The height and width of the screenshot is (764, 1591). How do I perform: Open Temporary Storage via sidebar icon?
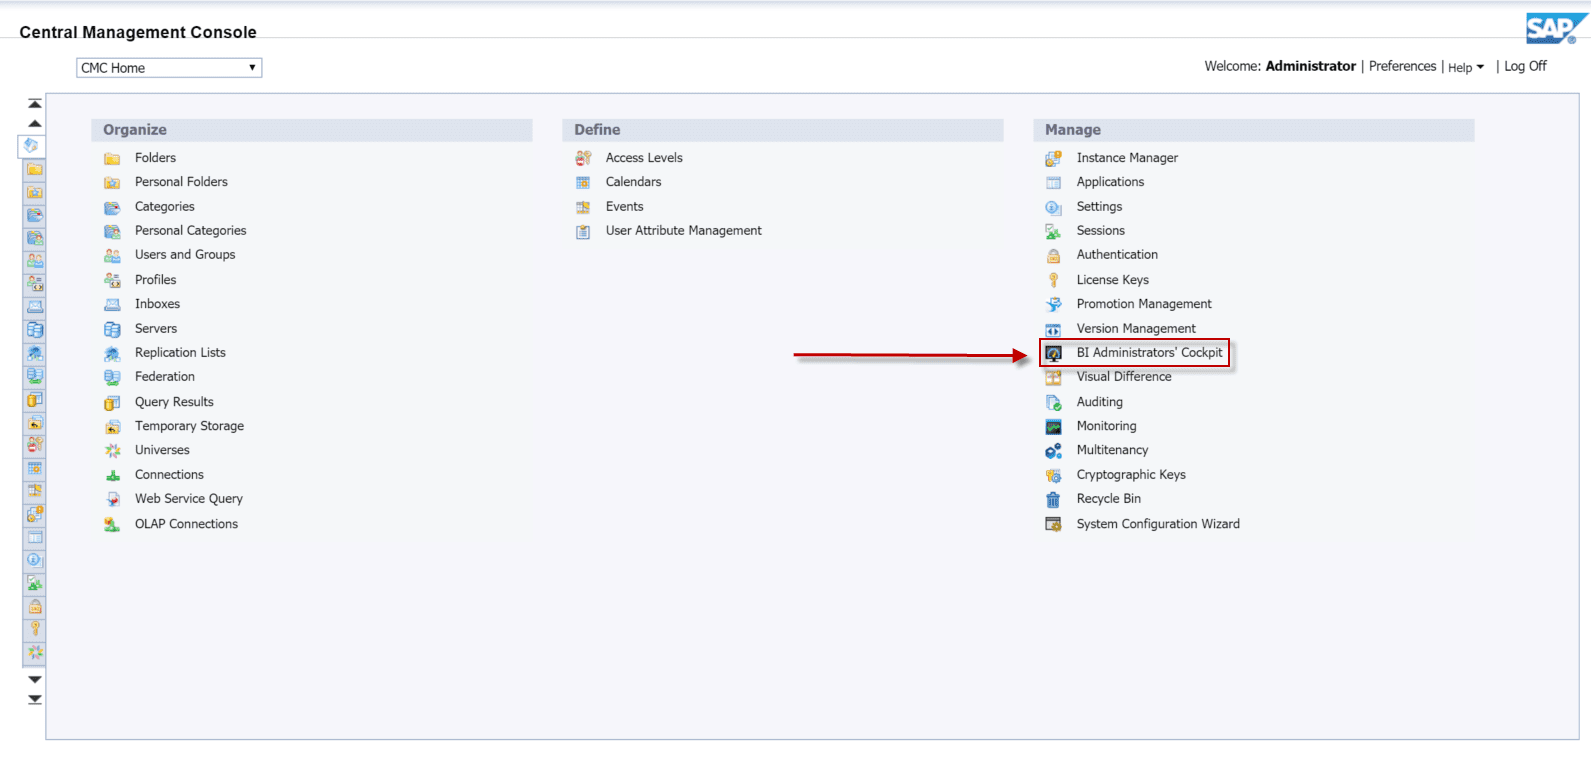(x=35, y=422)
